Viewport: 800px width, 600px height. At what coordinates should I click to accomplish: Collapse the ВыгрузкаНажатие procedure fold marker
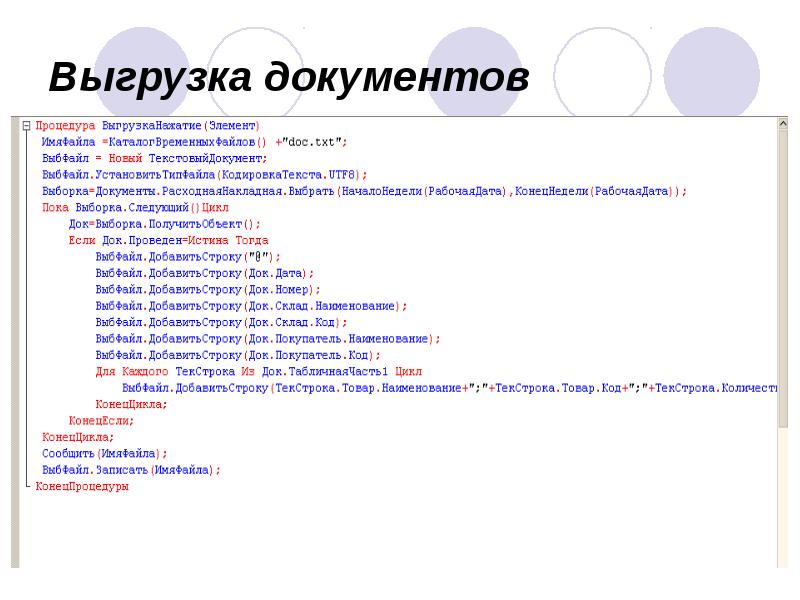coord(27,126)
